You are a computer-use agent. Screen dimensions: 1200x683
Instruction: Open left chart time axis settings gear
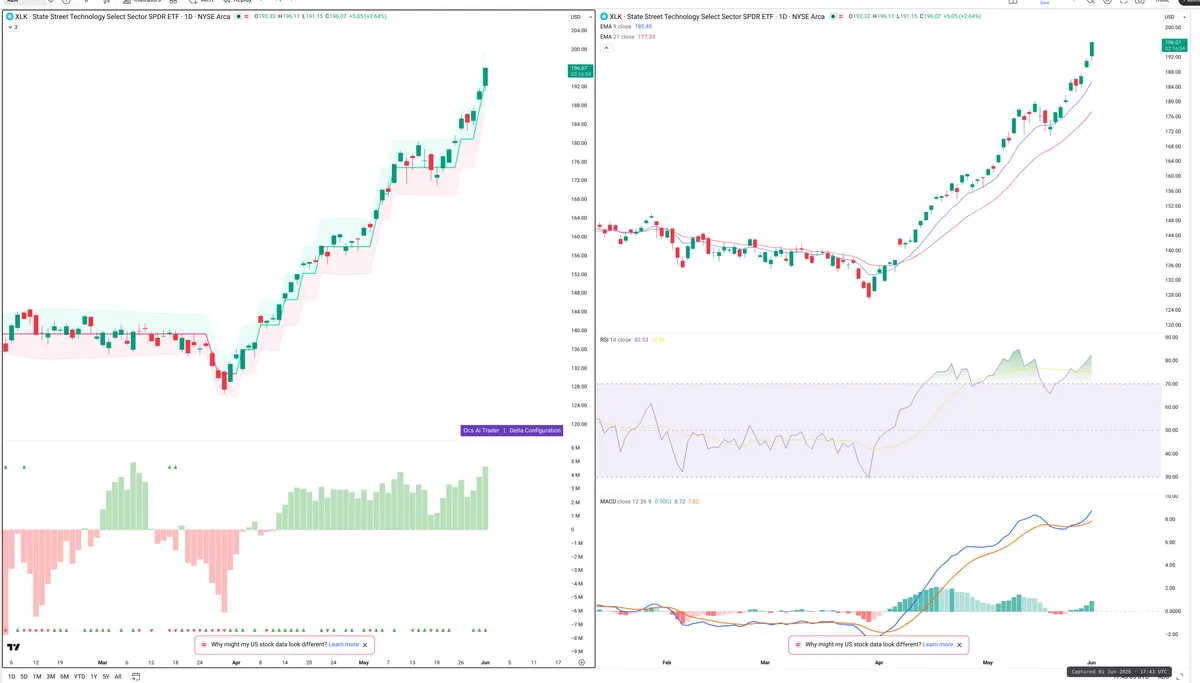tap(581, 662)
